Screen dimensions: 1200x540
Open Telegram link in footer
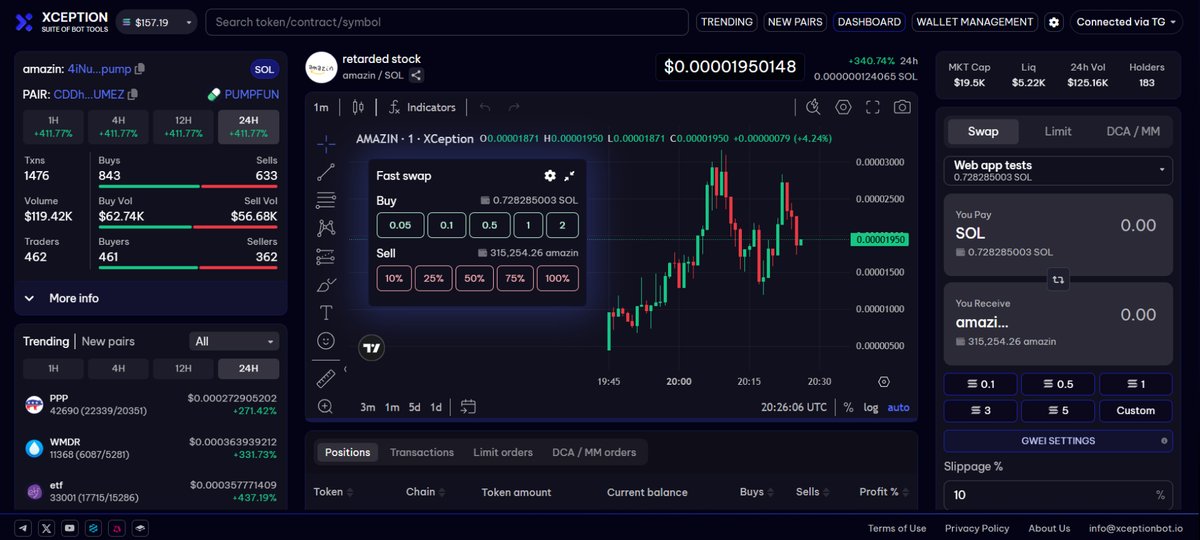[x=24, y=528]
